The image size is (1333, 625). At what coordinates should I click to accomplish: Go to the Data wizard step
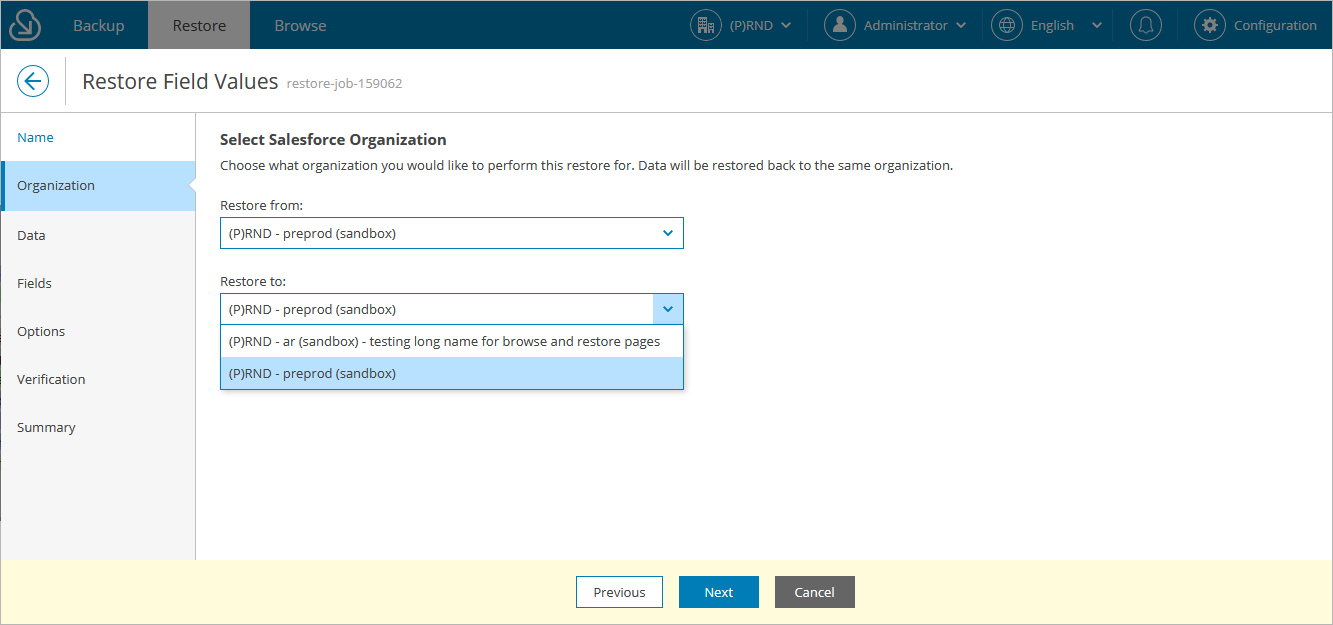click(98, 235)
